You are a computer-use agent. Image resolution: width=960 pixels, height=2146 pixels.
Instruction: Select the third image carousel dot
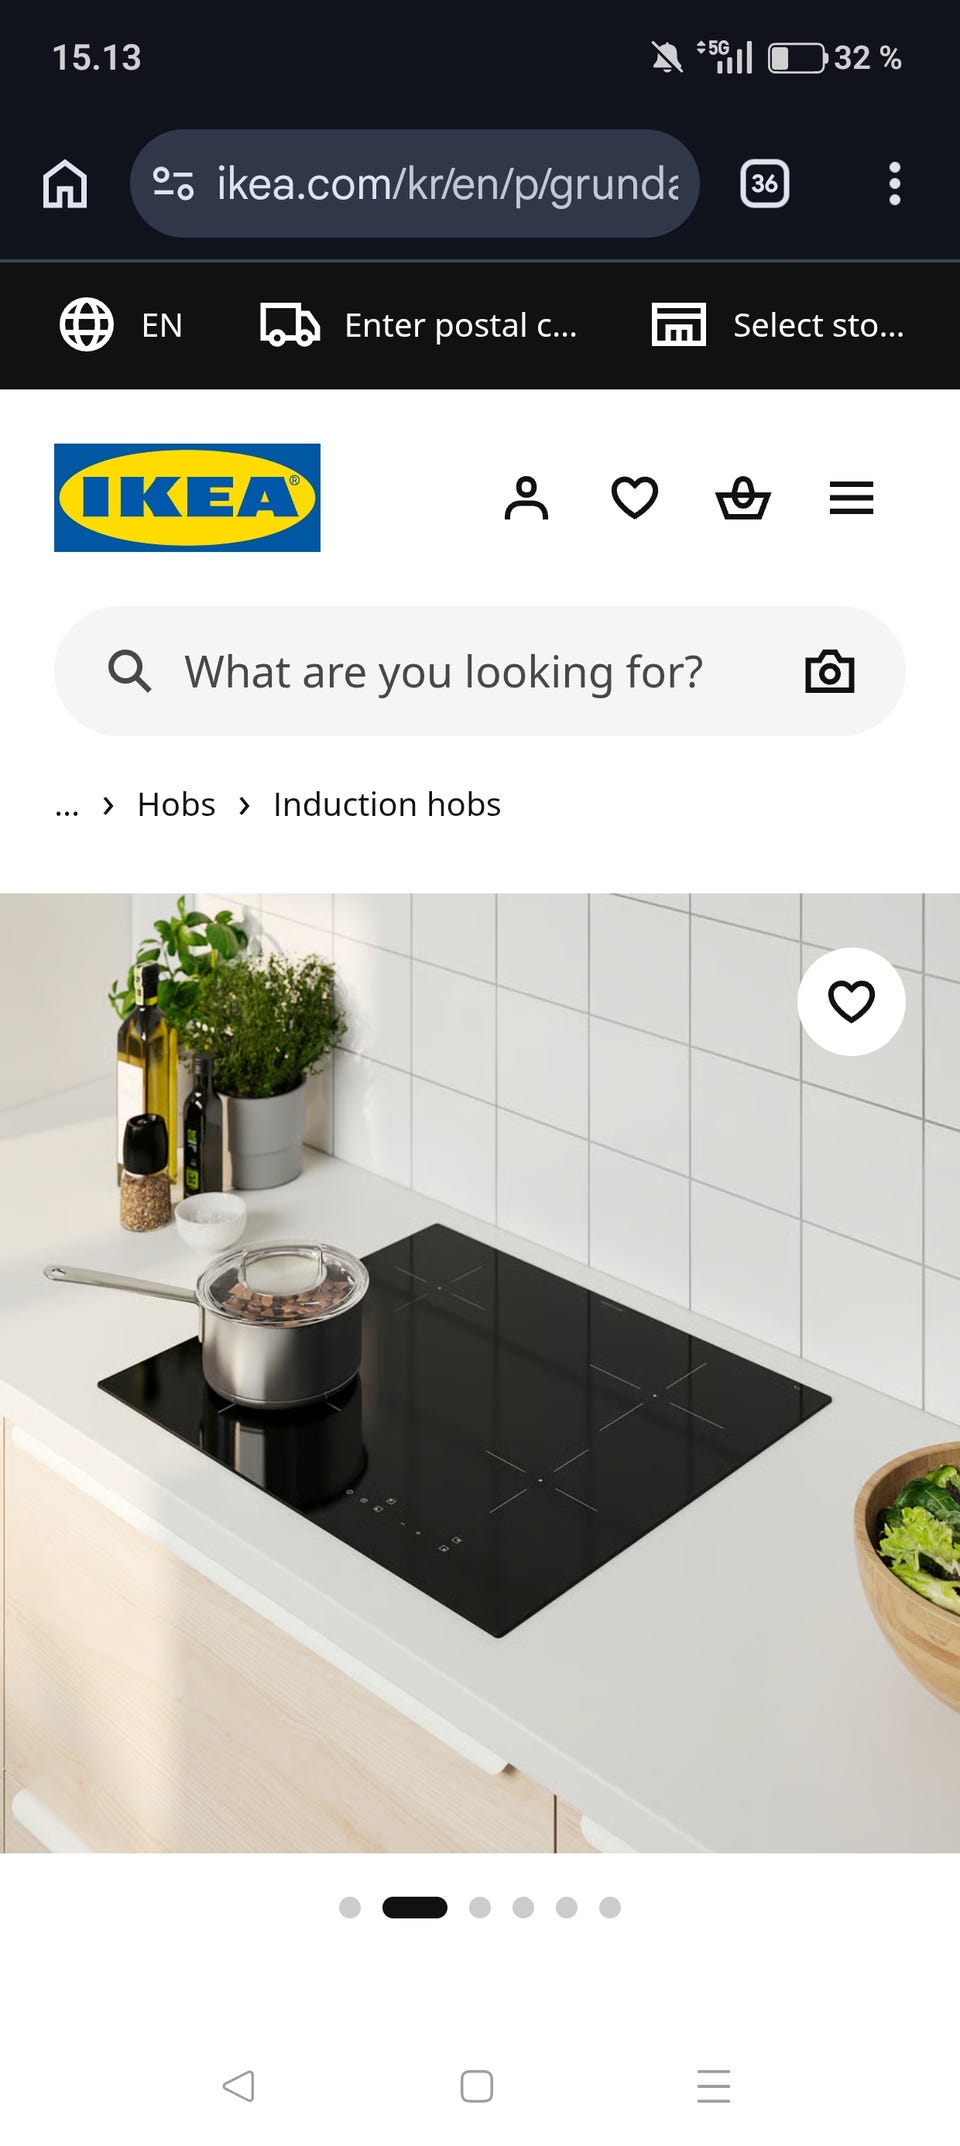pos(480,1907)
